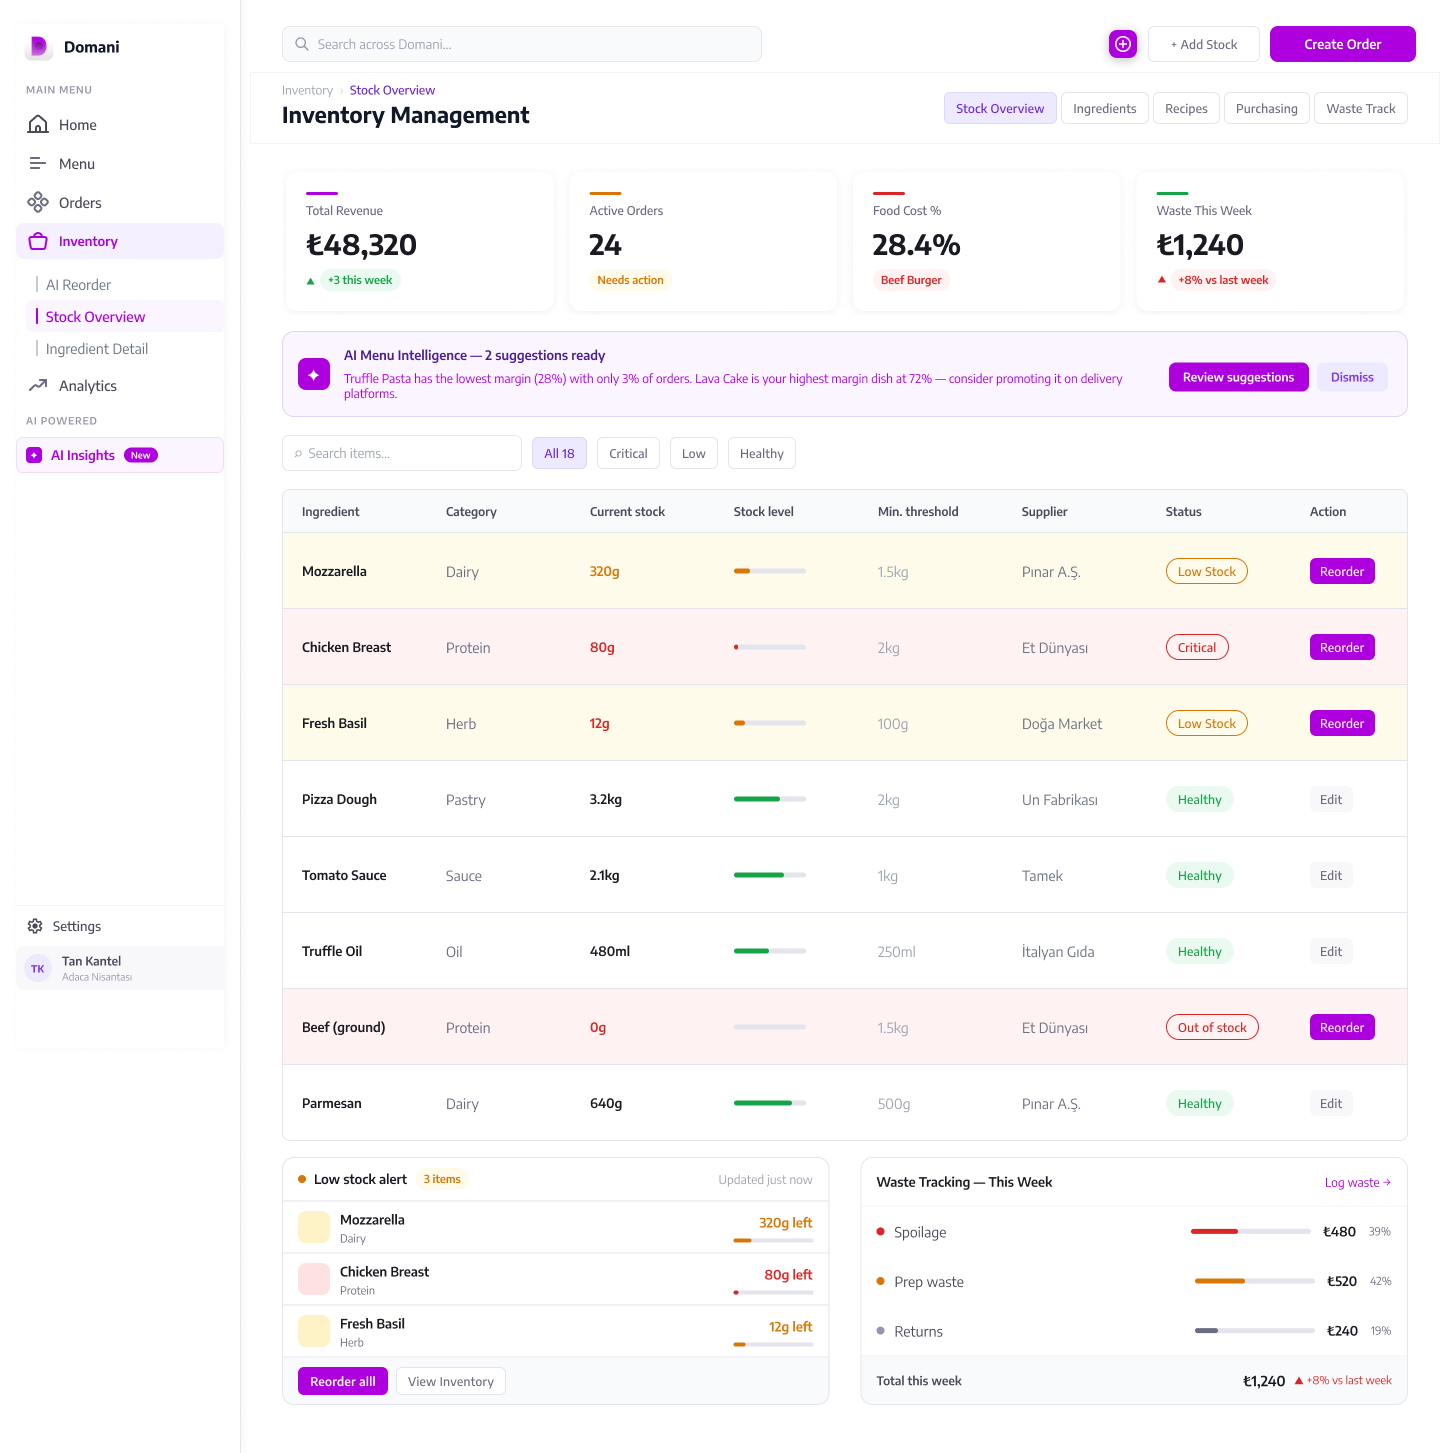Reorder Chicken Breast
The width and height of the screenshot is (1440, 1453).
pyautogui.click(x=1342, y=647)
